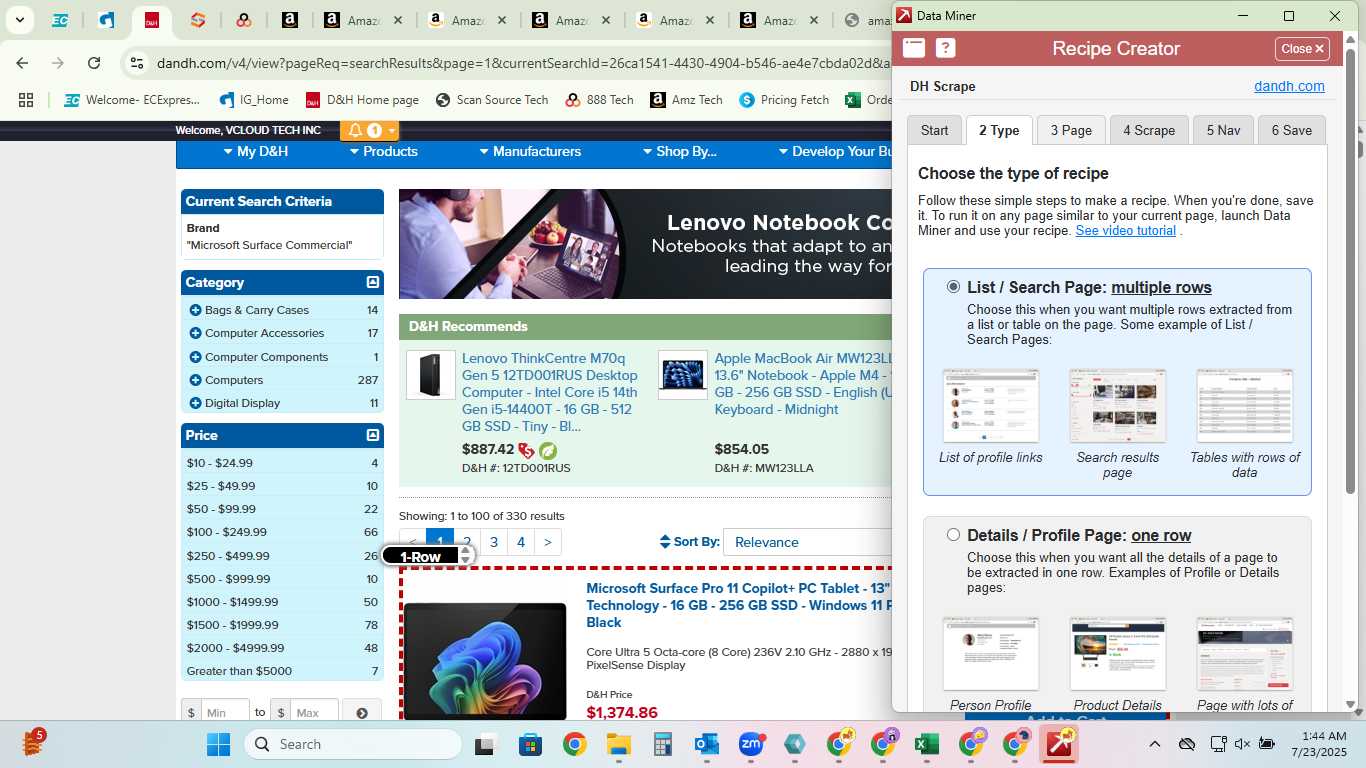Select Details / Profile Page radio button
1366x768 pixels.
[x=953, y=535]
